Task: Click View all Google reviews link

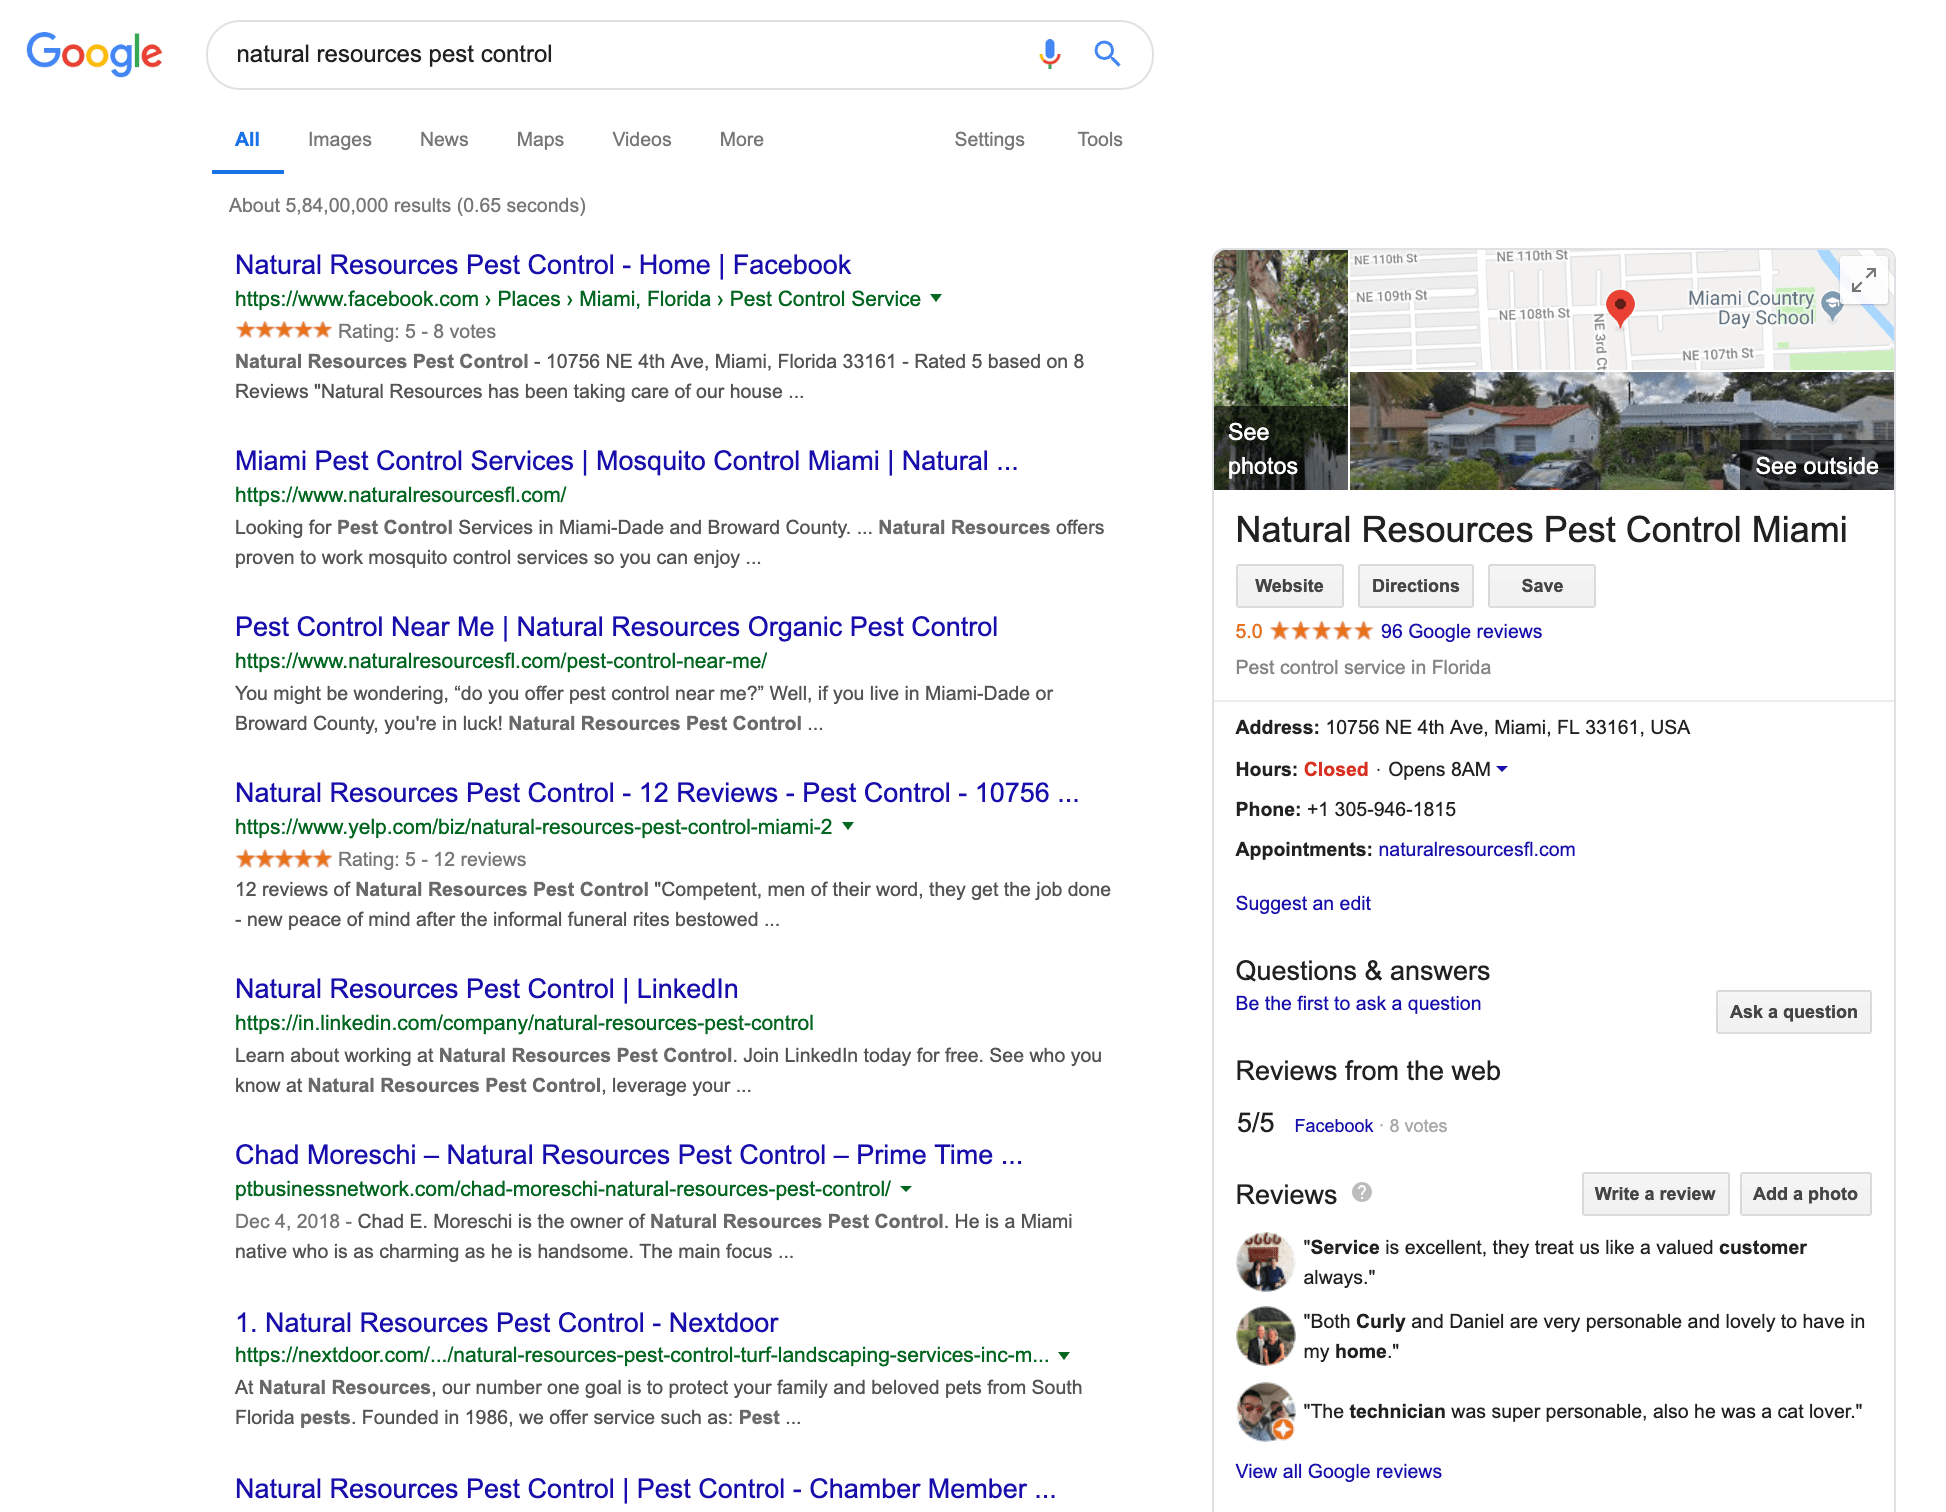Action: coord(1338,1471)
